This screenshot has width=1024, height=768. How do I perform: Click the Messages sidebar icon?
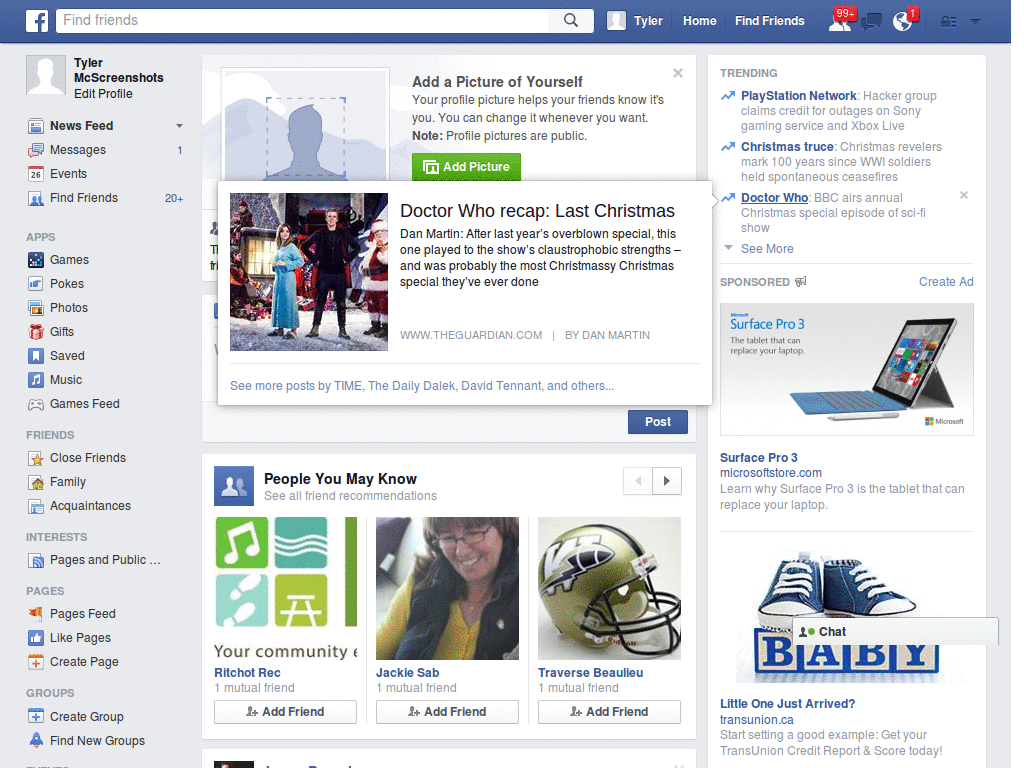(36, 150)
